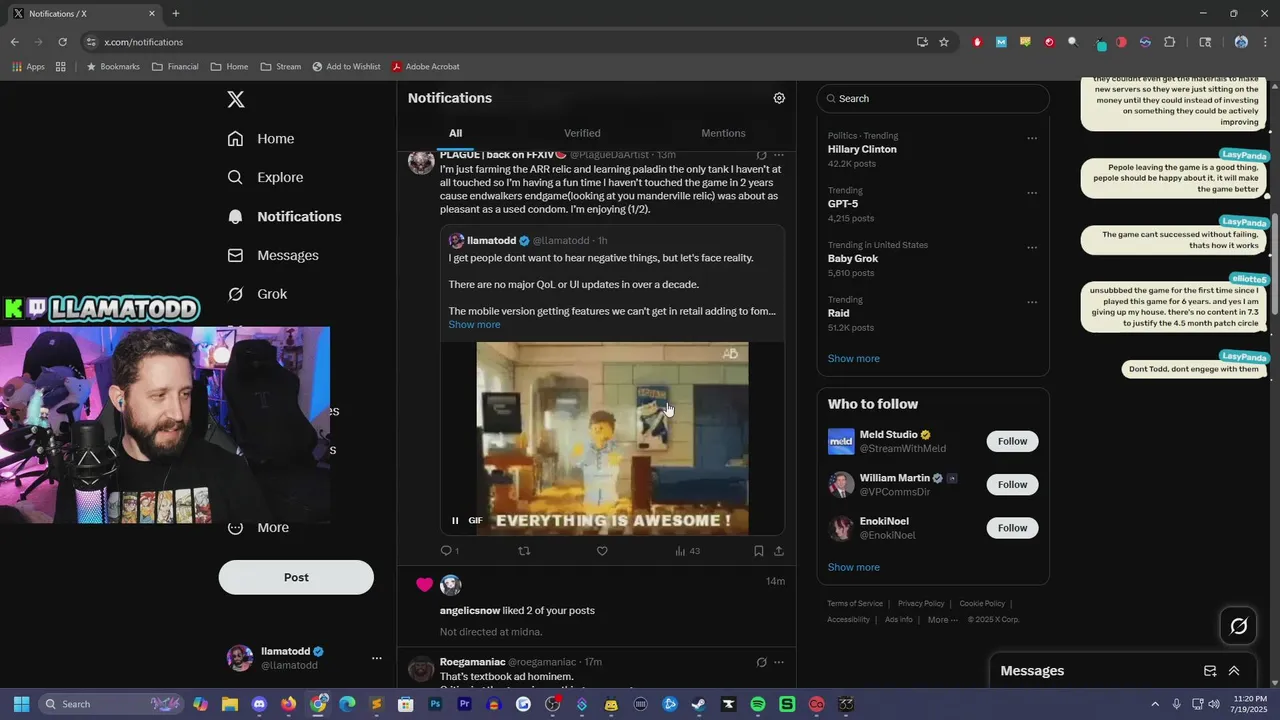Open Financial bookmarks folder
This screenshot has height=720, width=1280.
point(175,66)
